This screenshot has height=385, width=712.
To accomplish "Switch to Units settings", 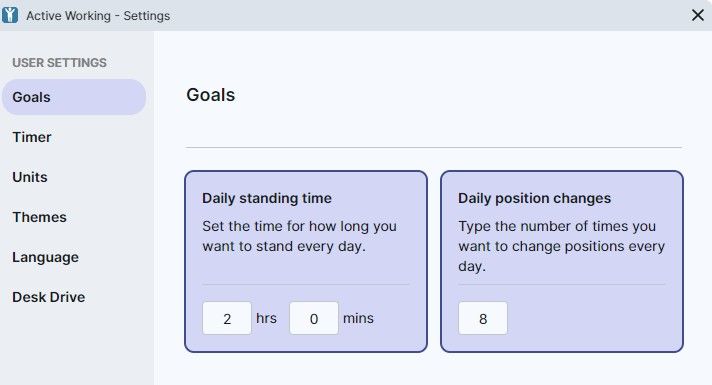I will click(30, 177).
